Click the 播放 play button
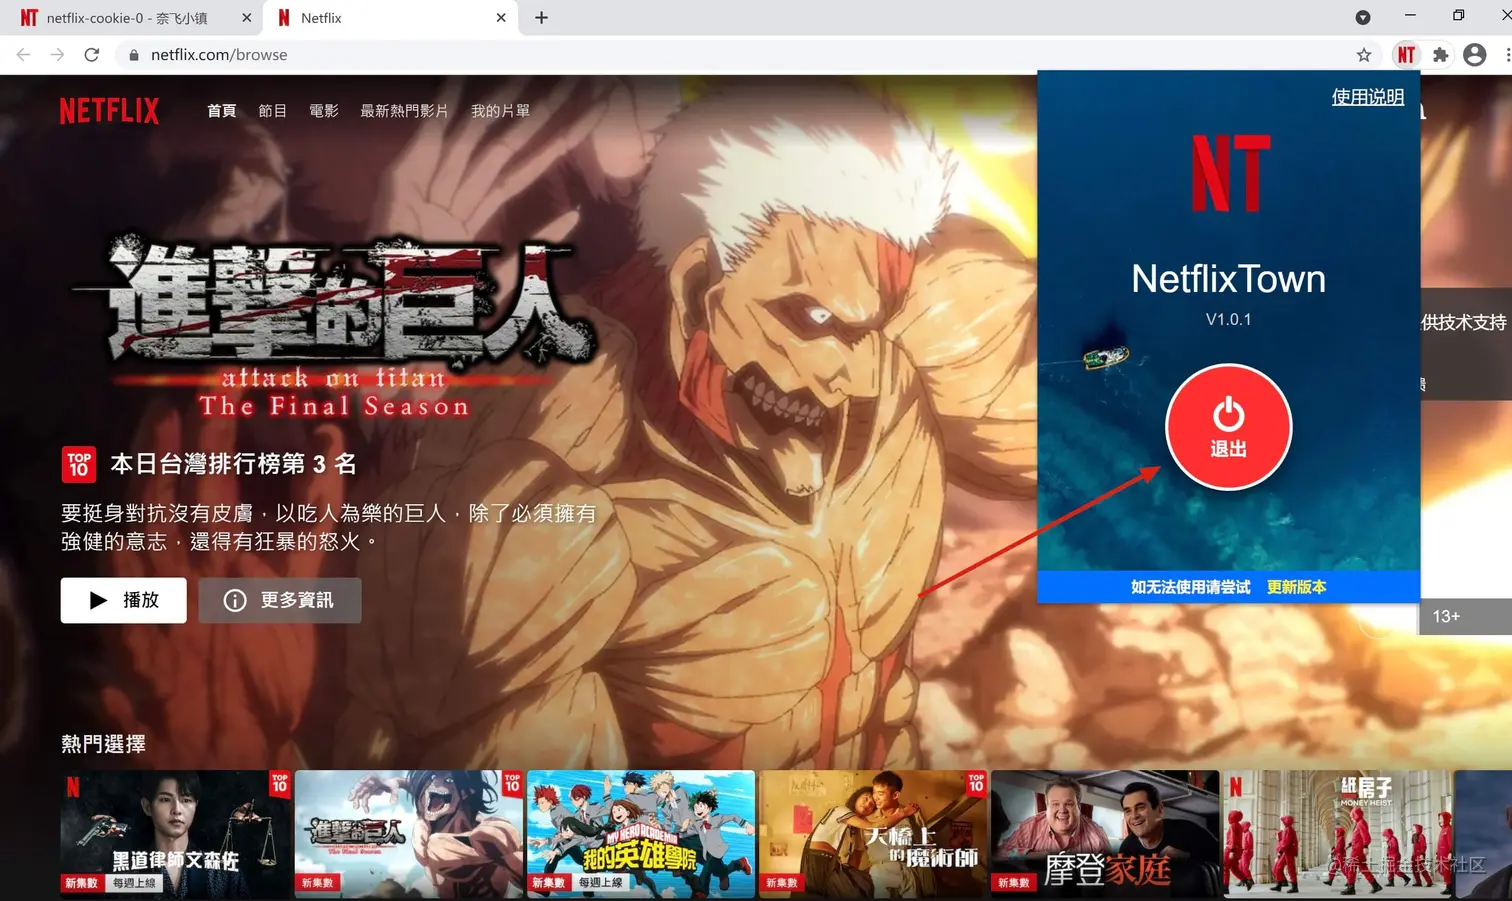 tap(123, 600)
